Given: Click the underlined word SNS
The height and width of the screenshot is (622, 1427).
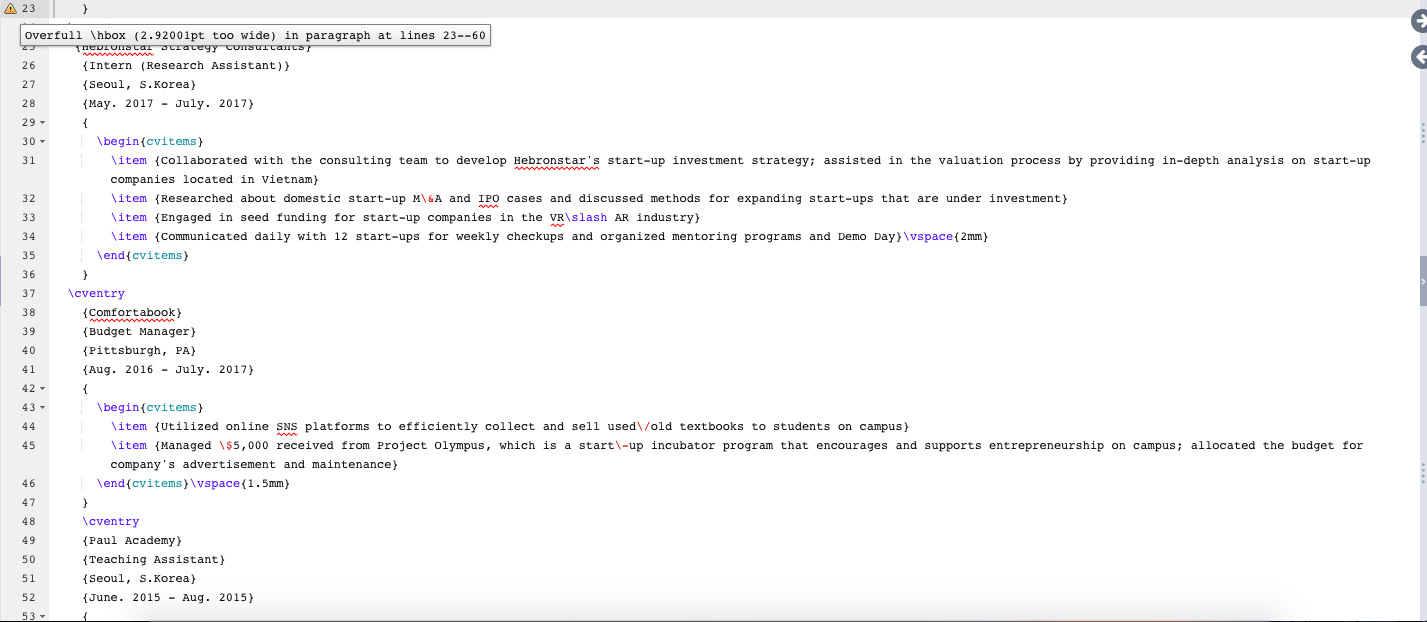Looking at the screenshot, I should pos(287,427).
